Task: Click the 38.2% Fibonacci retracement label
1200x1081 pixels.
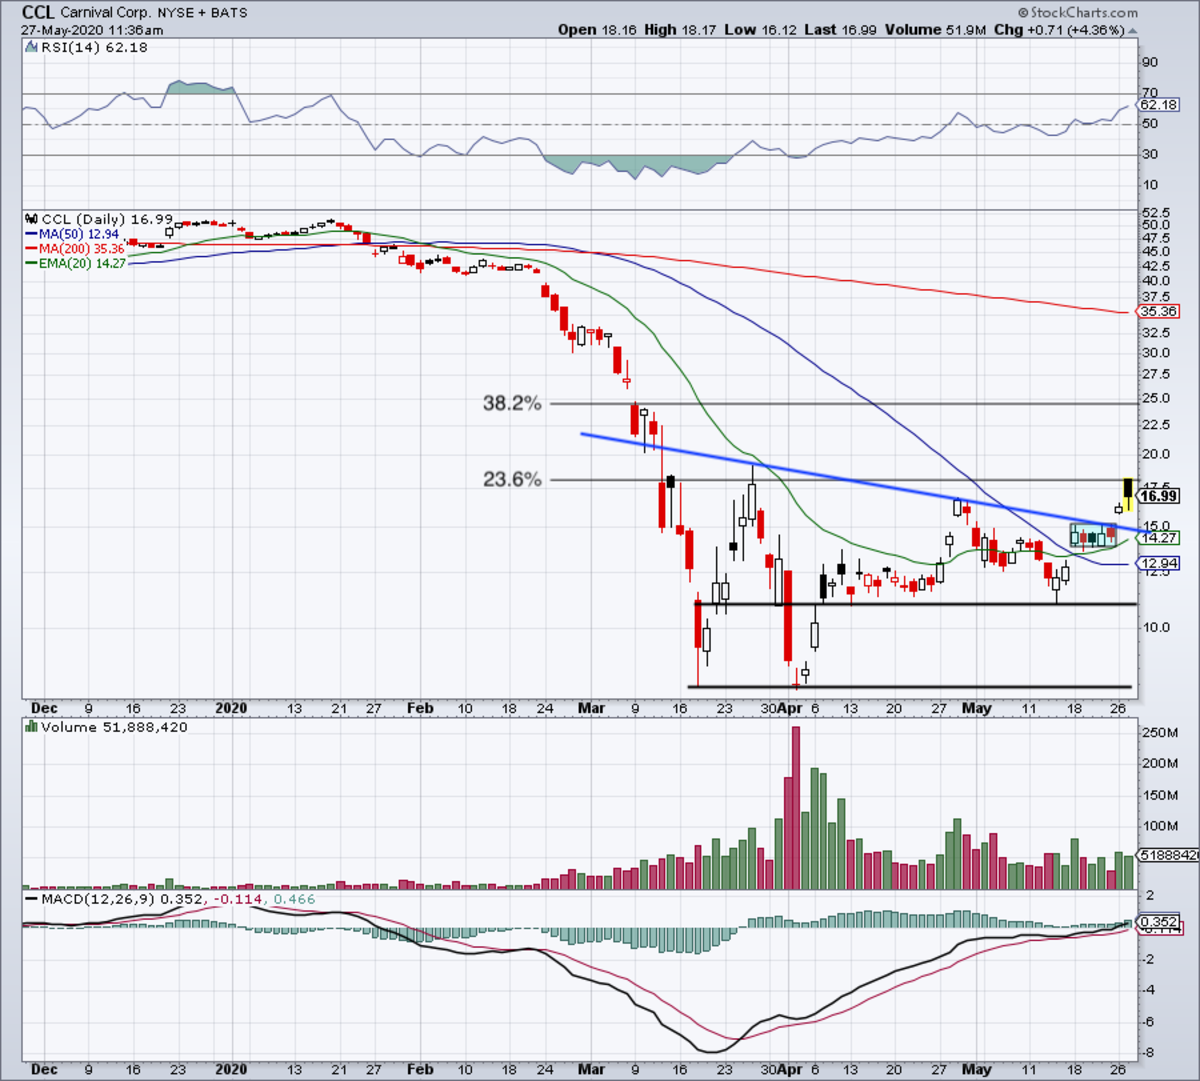Action: 512,403
